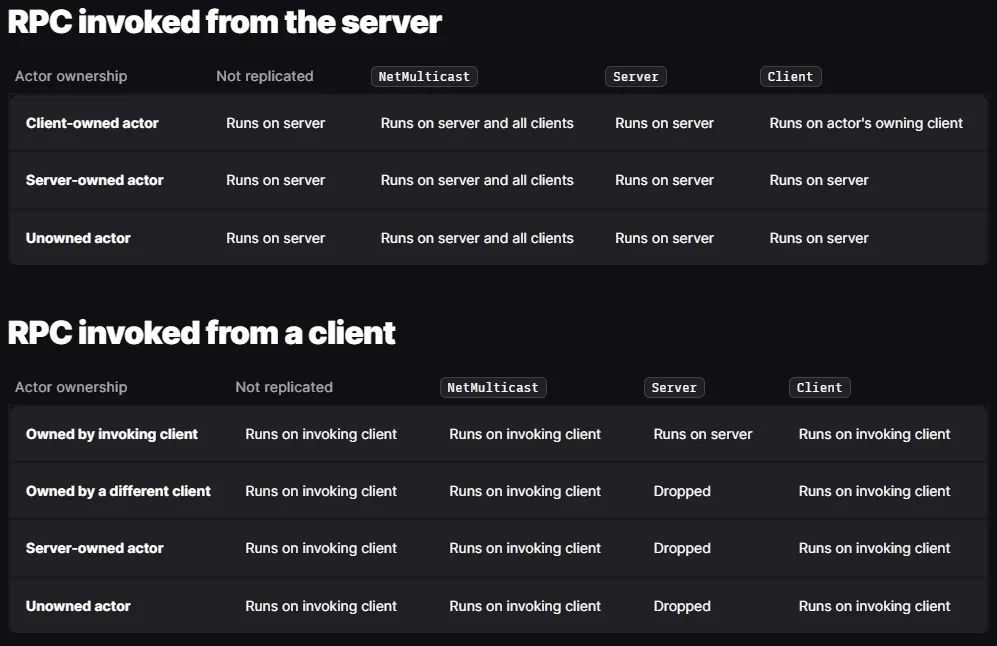Click the Server tag in the second table header
The height and width of the screenshot is (646, 997).
click(x=674, y=387)
